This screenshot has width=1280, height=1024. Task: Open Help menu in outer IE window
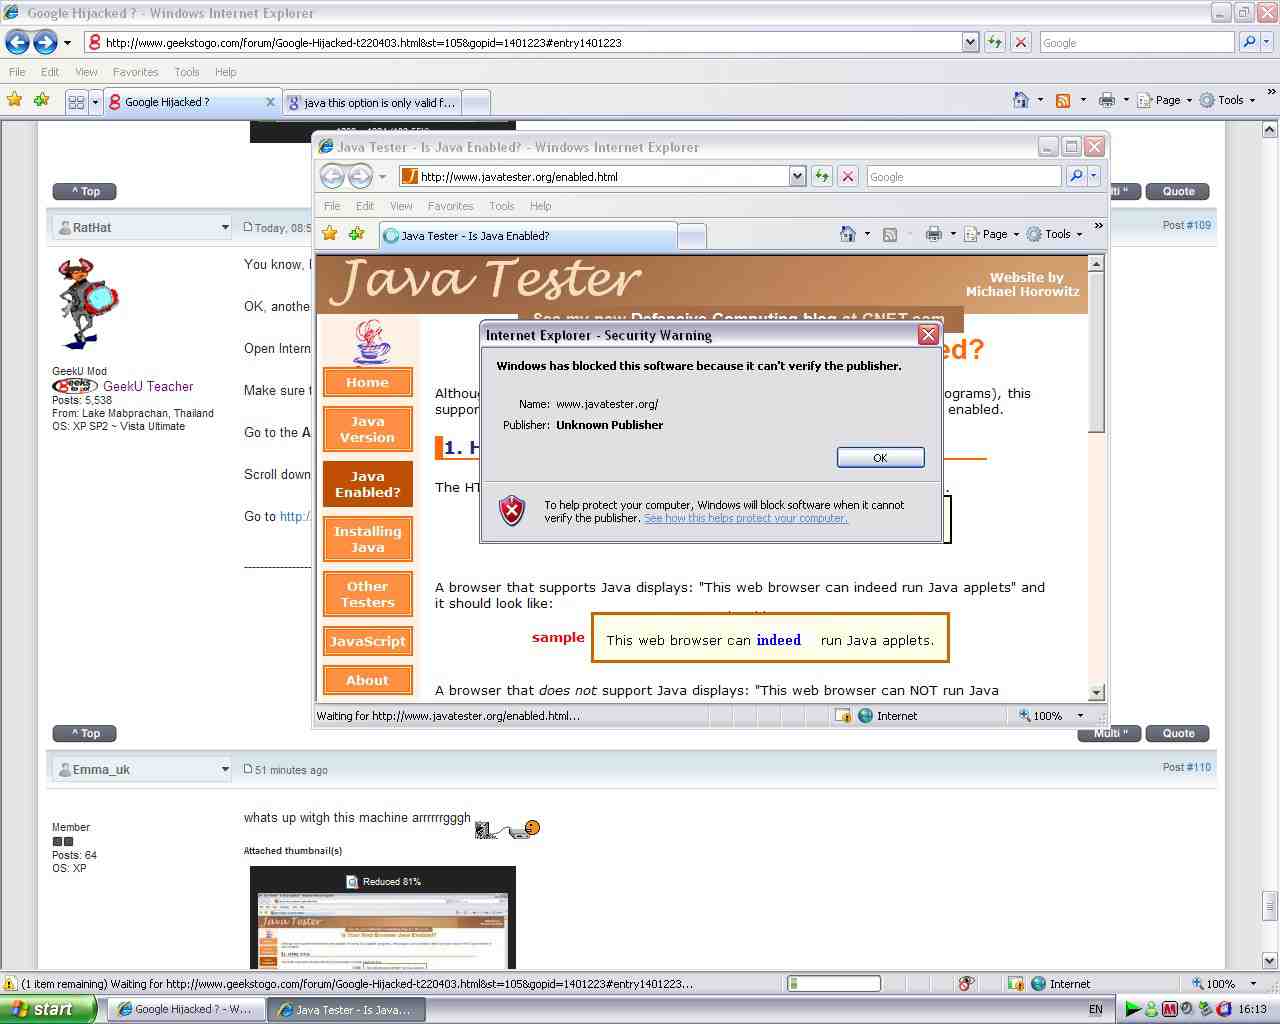pyautogui.click(x=226, y=72)
